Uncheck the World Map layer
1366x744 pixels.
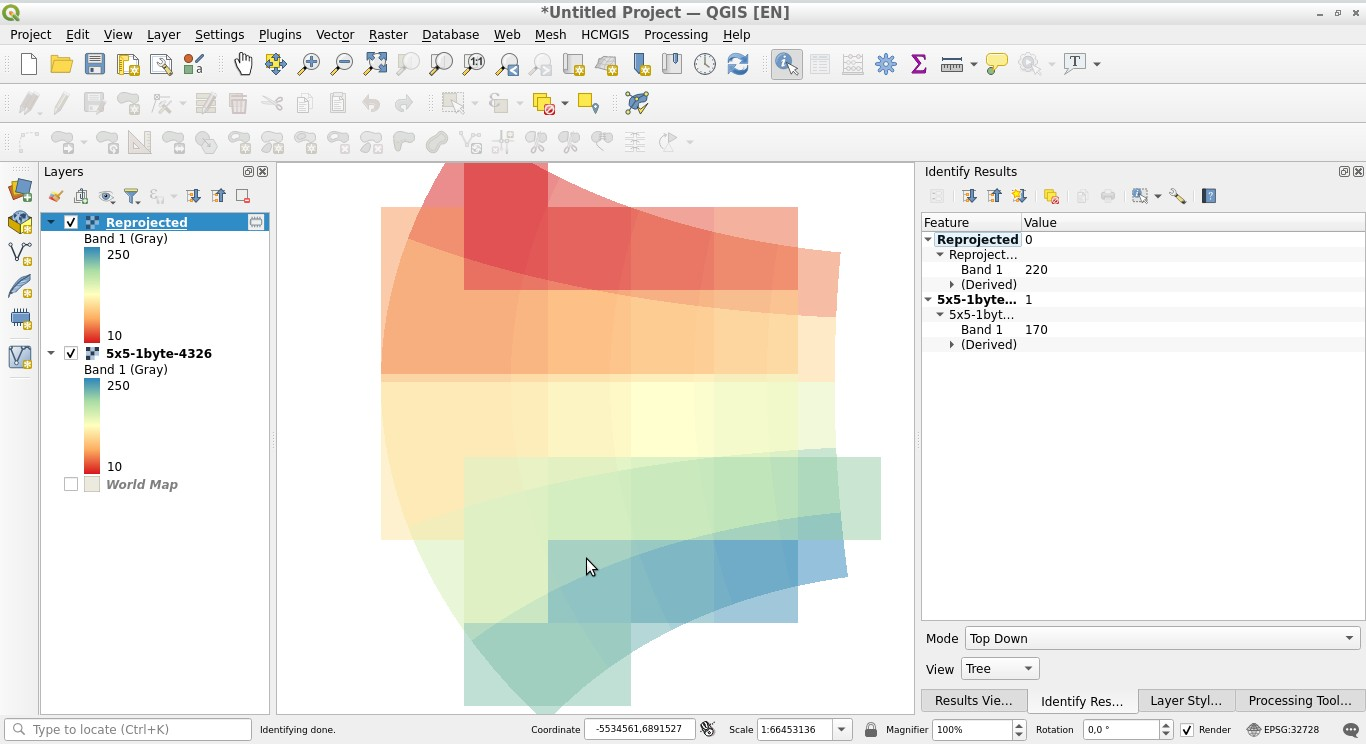70,484
